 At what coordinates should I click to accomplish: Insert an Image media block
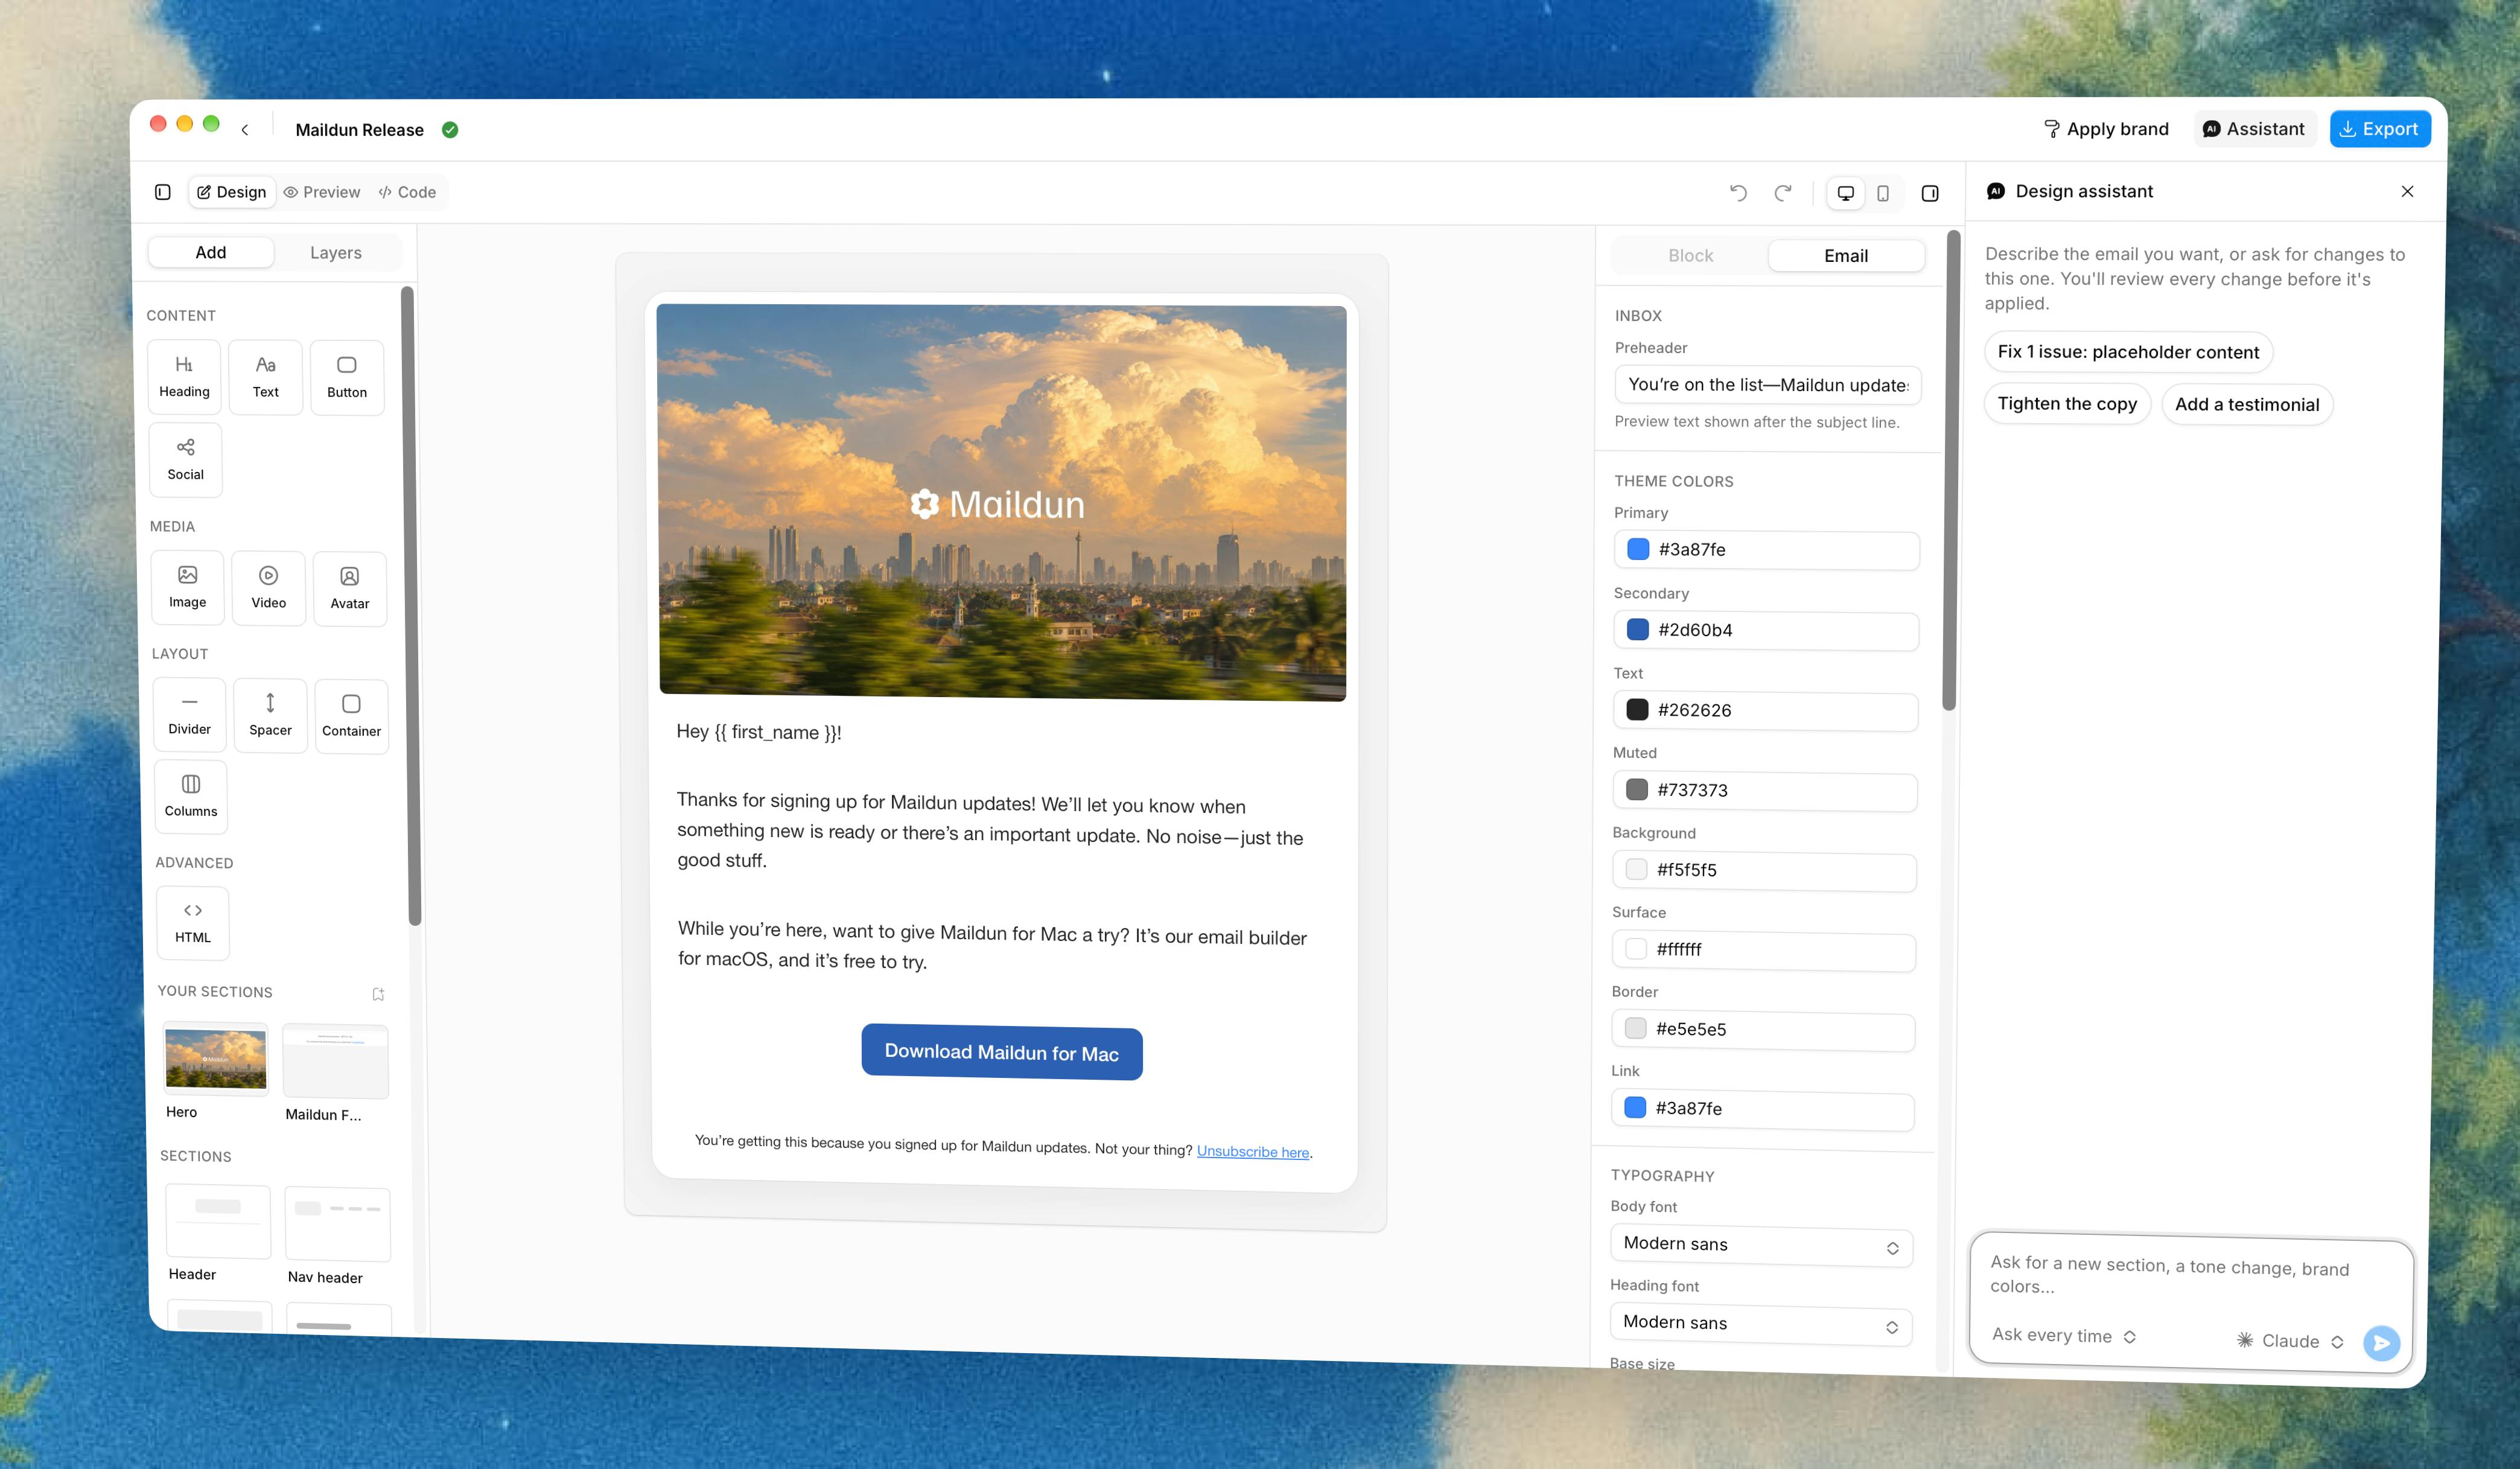click(x=187, y=587)
